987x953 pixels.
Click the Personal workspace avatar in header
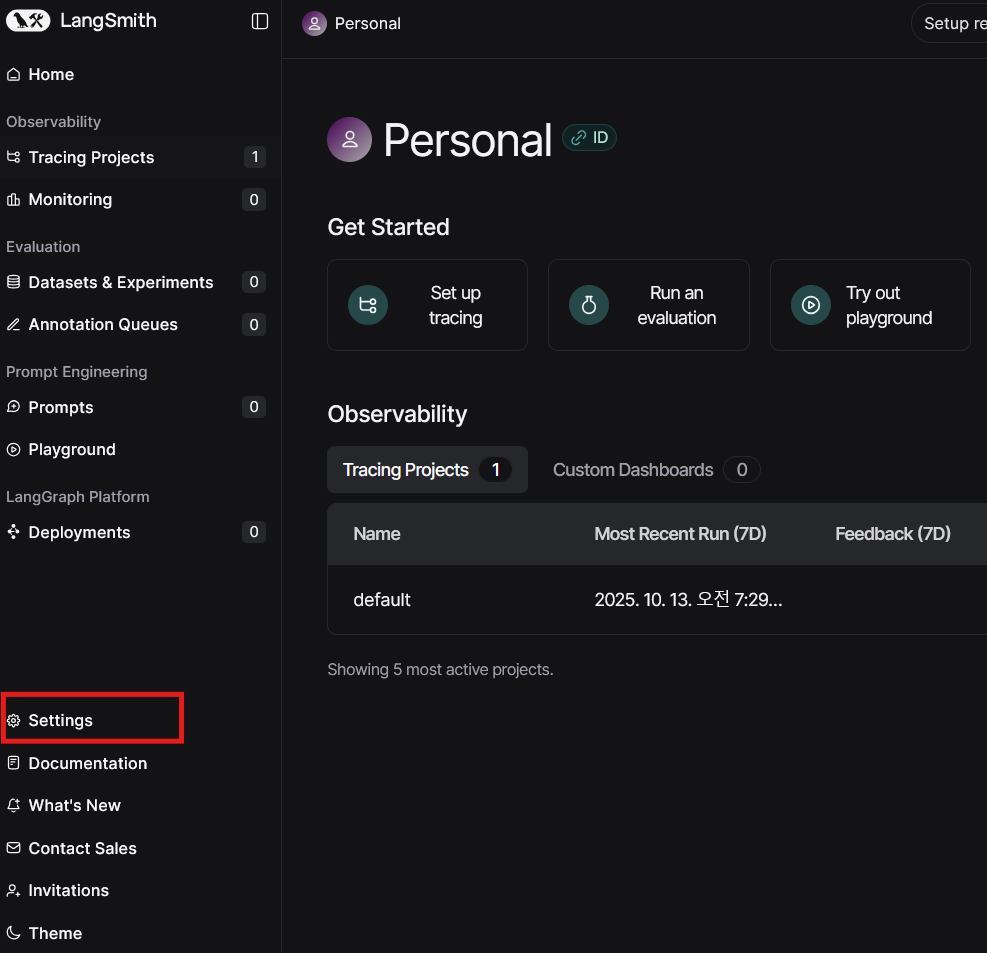tap(314, 24)
